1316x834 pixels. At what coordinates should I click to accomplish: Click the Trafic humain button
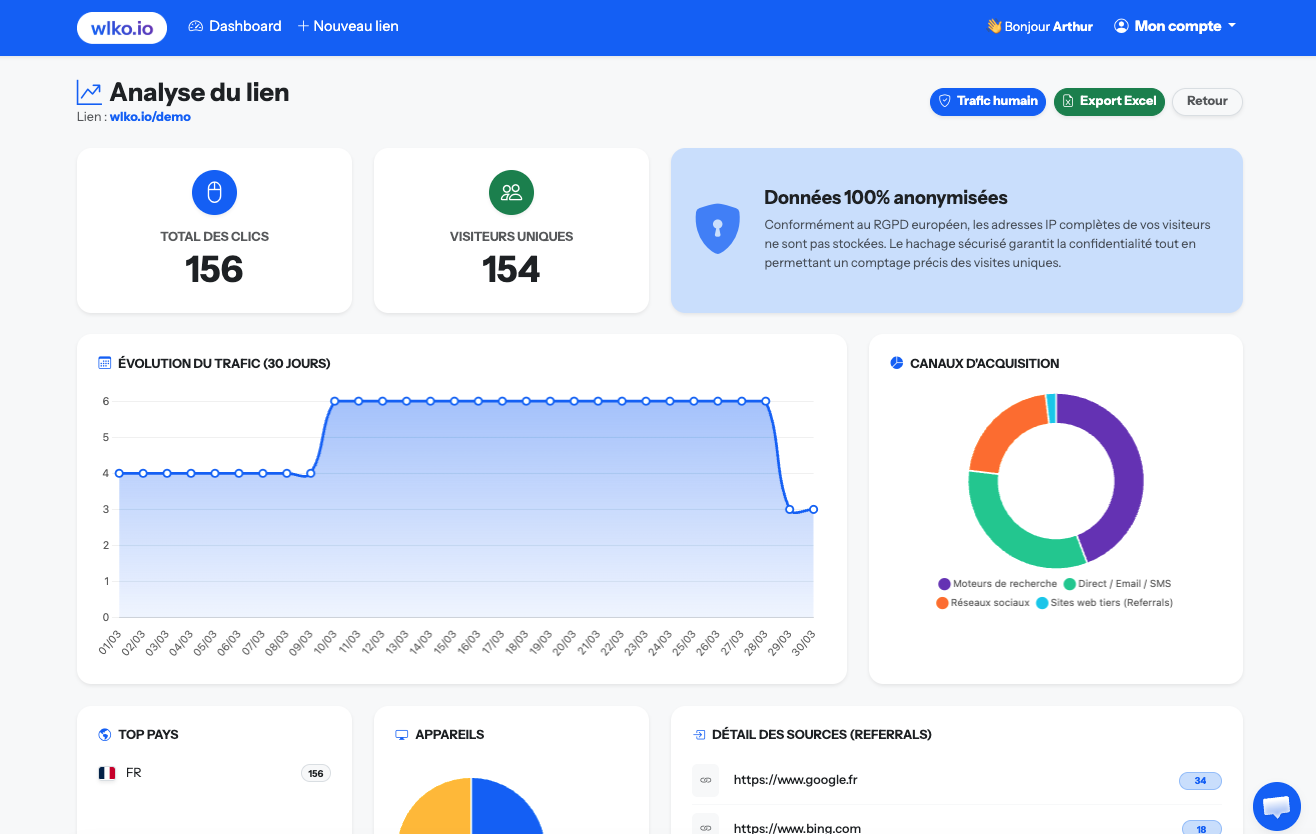[988, 101]
